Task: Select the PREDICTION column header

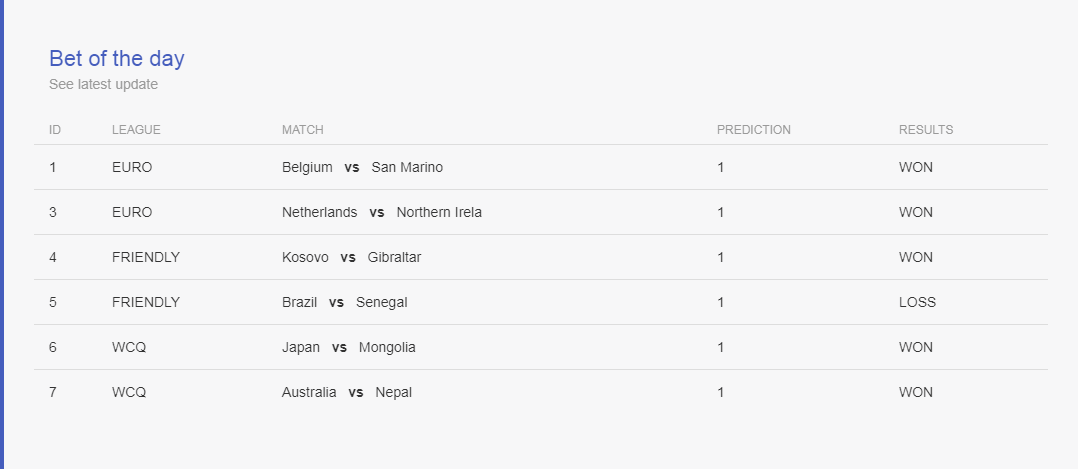Action: [754, 130]
